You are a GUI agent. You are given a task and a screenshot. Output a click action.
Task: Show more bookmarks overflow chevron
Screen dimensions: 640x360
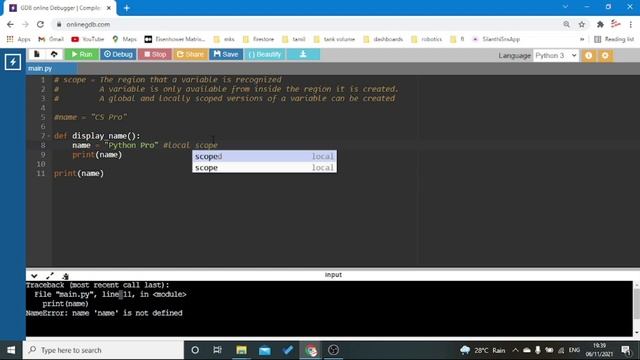click(x=582, y=39)
